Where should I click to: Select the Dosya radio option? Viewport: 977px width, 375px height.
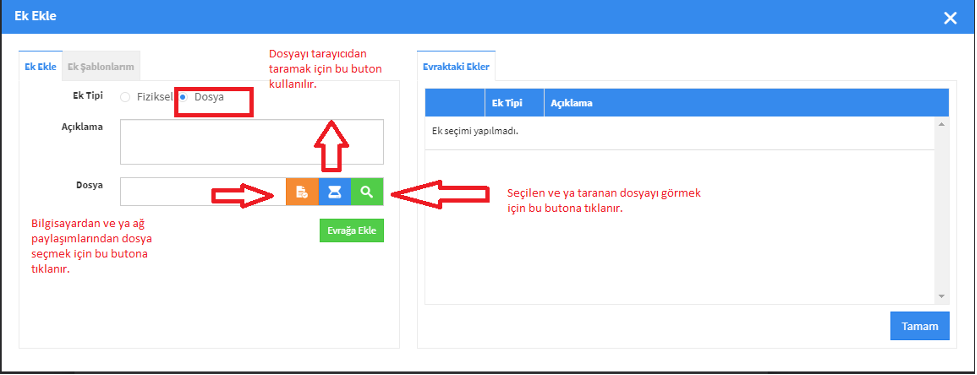pyautogui.click(x=183, y=97)
